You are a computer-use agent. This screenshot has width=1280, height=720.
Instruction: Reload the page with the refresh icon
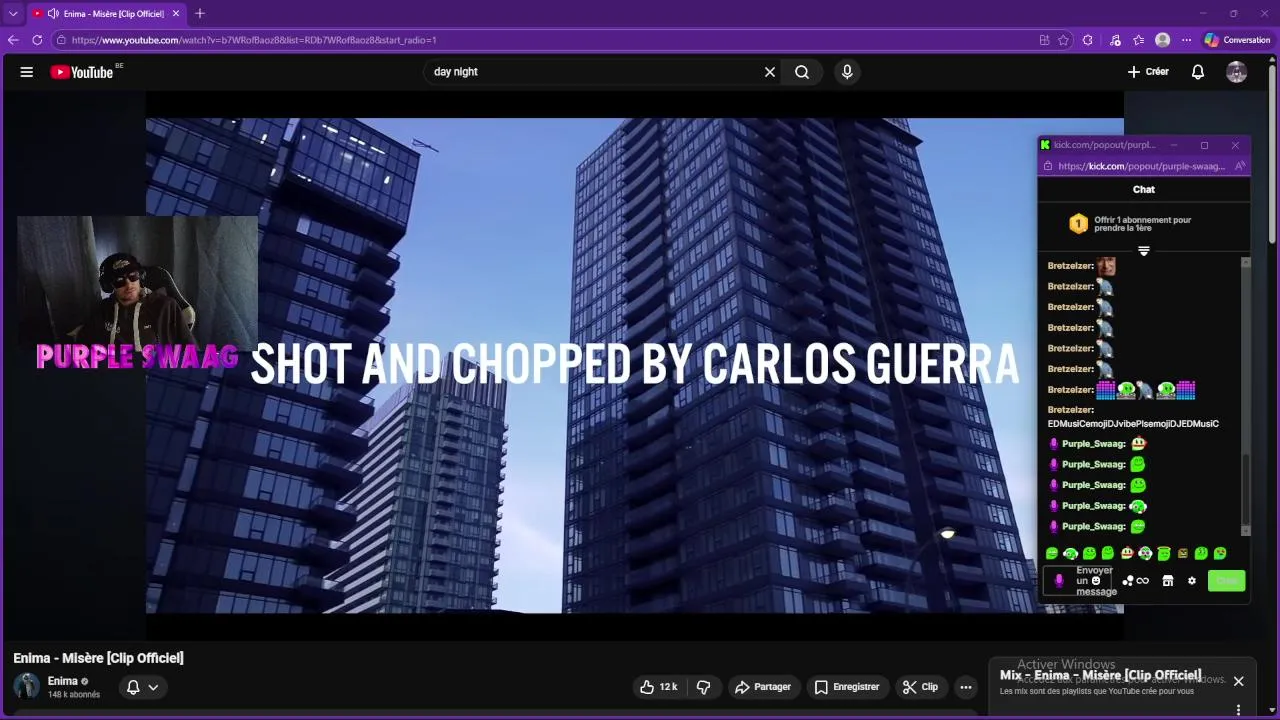[x=37, y=40]
